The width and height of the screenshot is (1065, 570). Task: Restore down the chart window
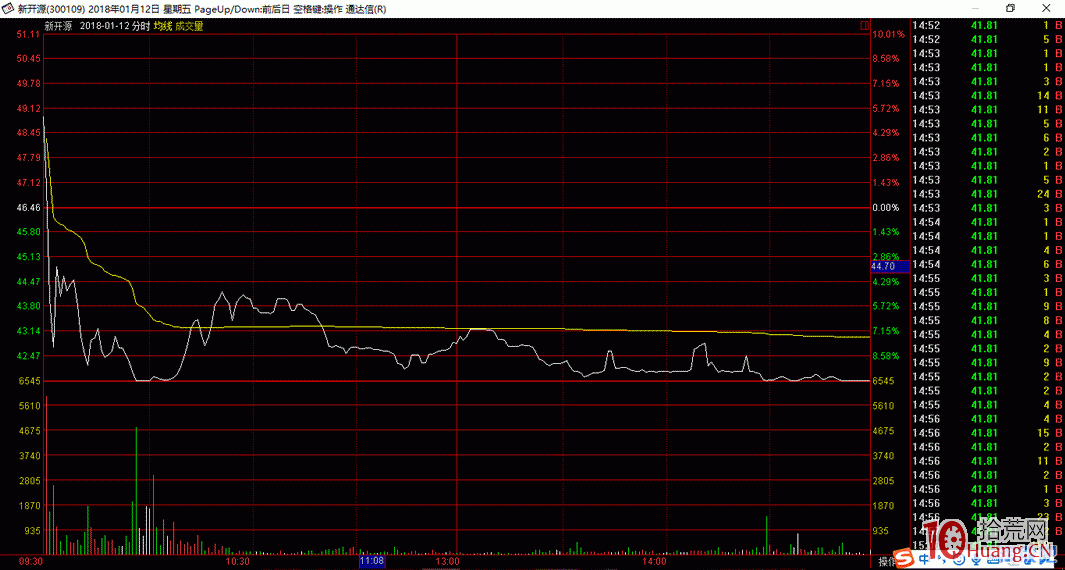coord(1011,7)
